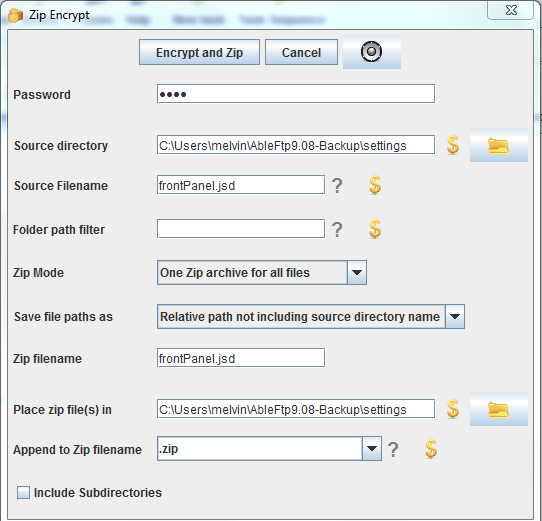Show help for Folder path filter
This screenshot has height=521, width=542.
click(337, 229)
